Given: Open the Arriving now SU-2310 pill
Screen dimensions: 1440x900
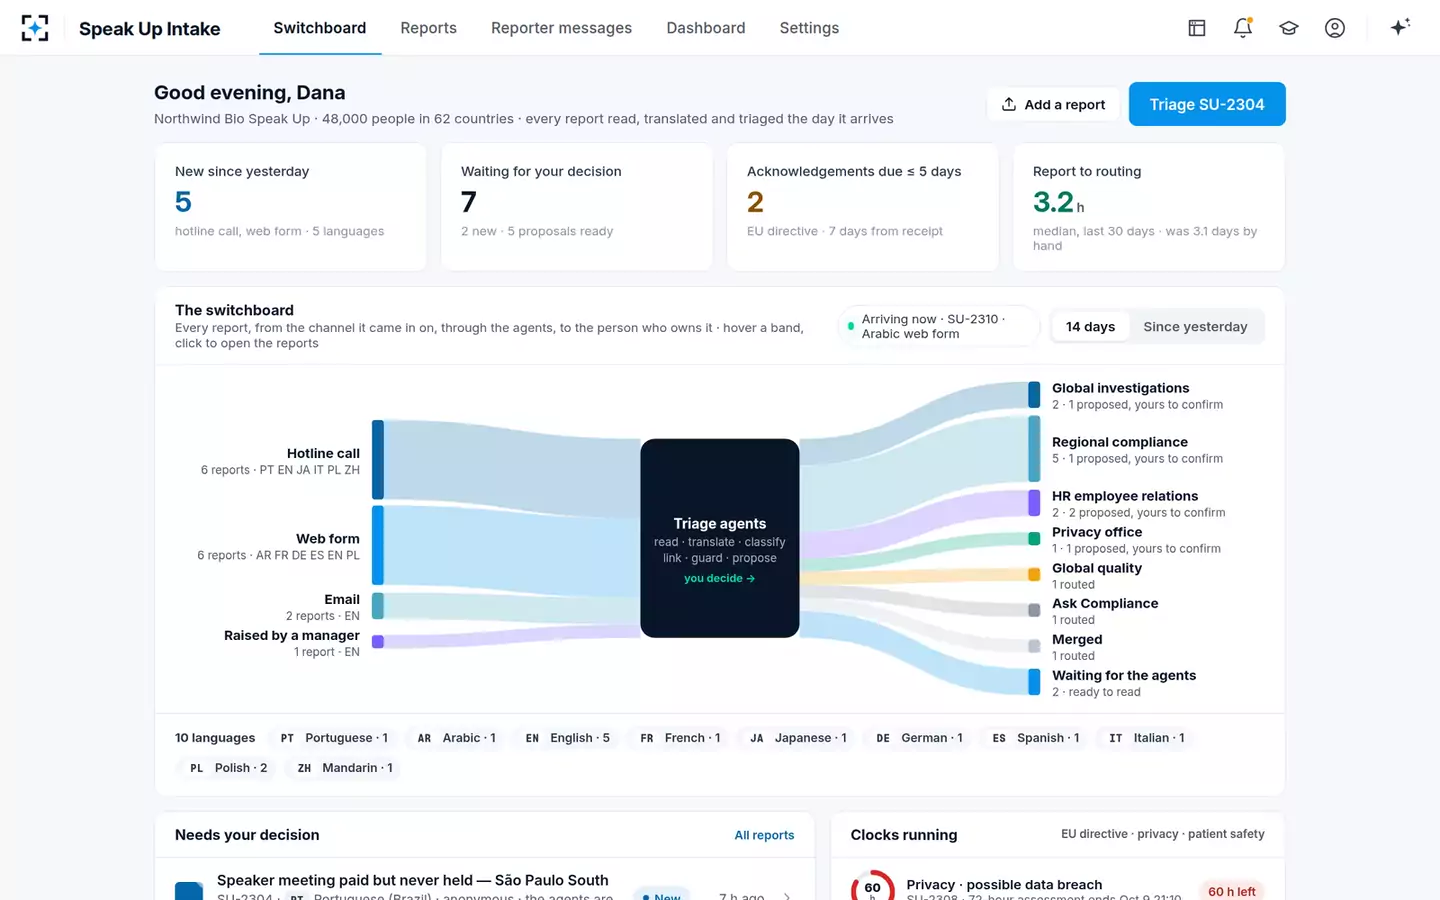Looking at the screenshot, I should (938, 326).
